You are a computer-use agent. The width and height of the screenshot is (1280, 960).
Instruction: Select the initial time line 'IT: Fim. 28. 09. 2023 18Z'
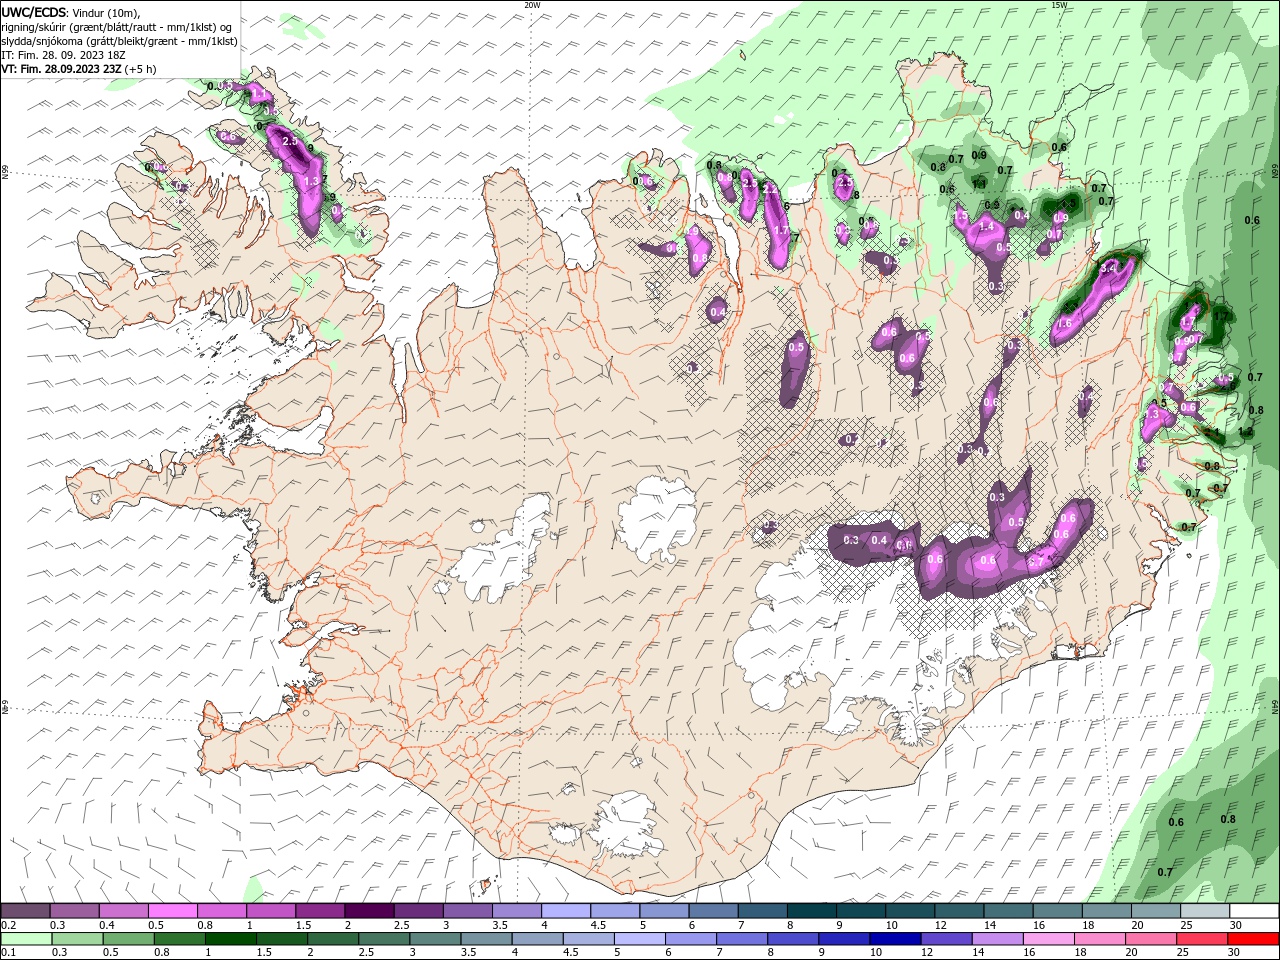(x=64, y=55)
